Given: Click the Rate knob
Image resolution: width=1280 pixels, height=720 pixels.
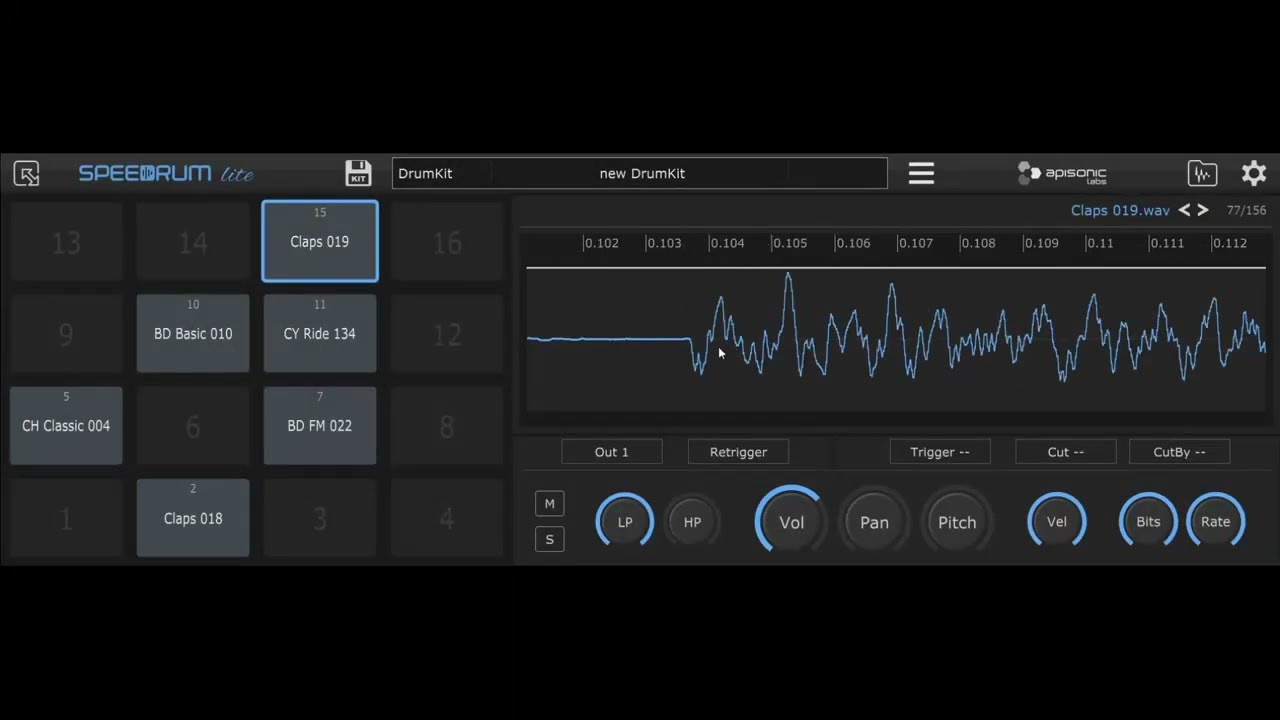Looking at the screenshot, I should pyautogui.click(x=1216, y=521).
